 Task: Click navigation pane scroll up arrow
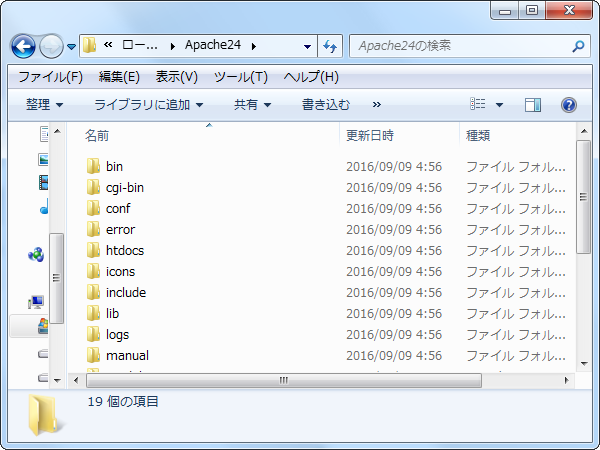click(57, 131)
